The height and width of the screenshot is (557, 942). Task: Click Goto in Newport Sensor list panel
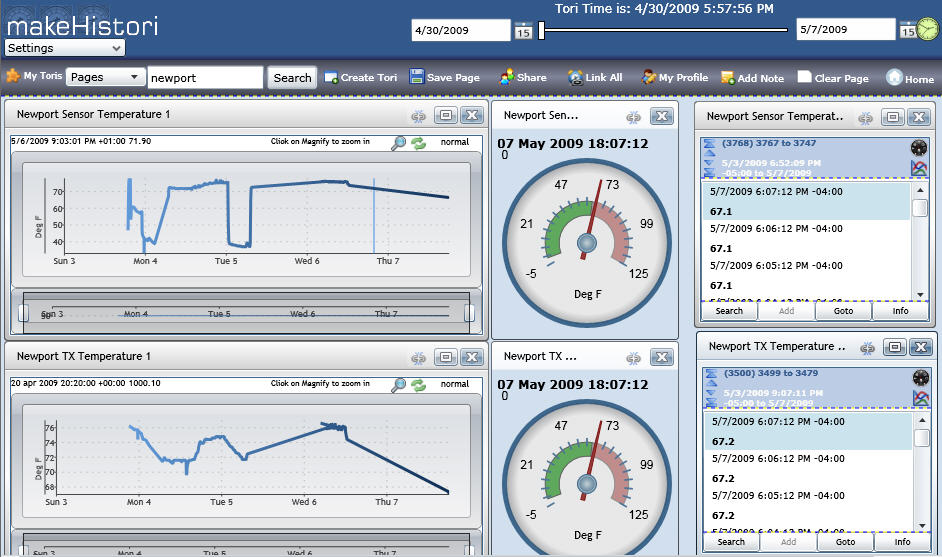[x=843, y=311]
